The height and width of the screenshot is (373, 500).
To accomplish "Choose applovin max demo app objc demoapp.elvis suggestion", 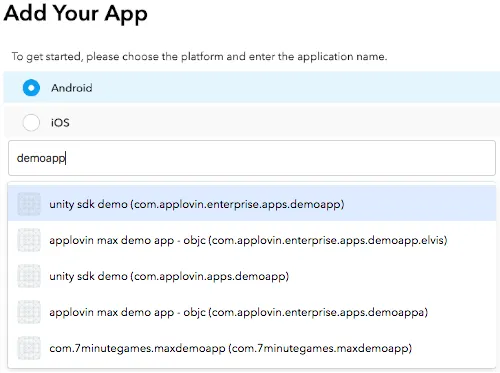I will (x=252, y=240).
